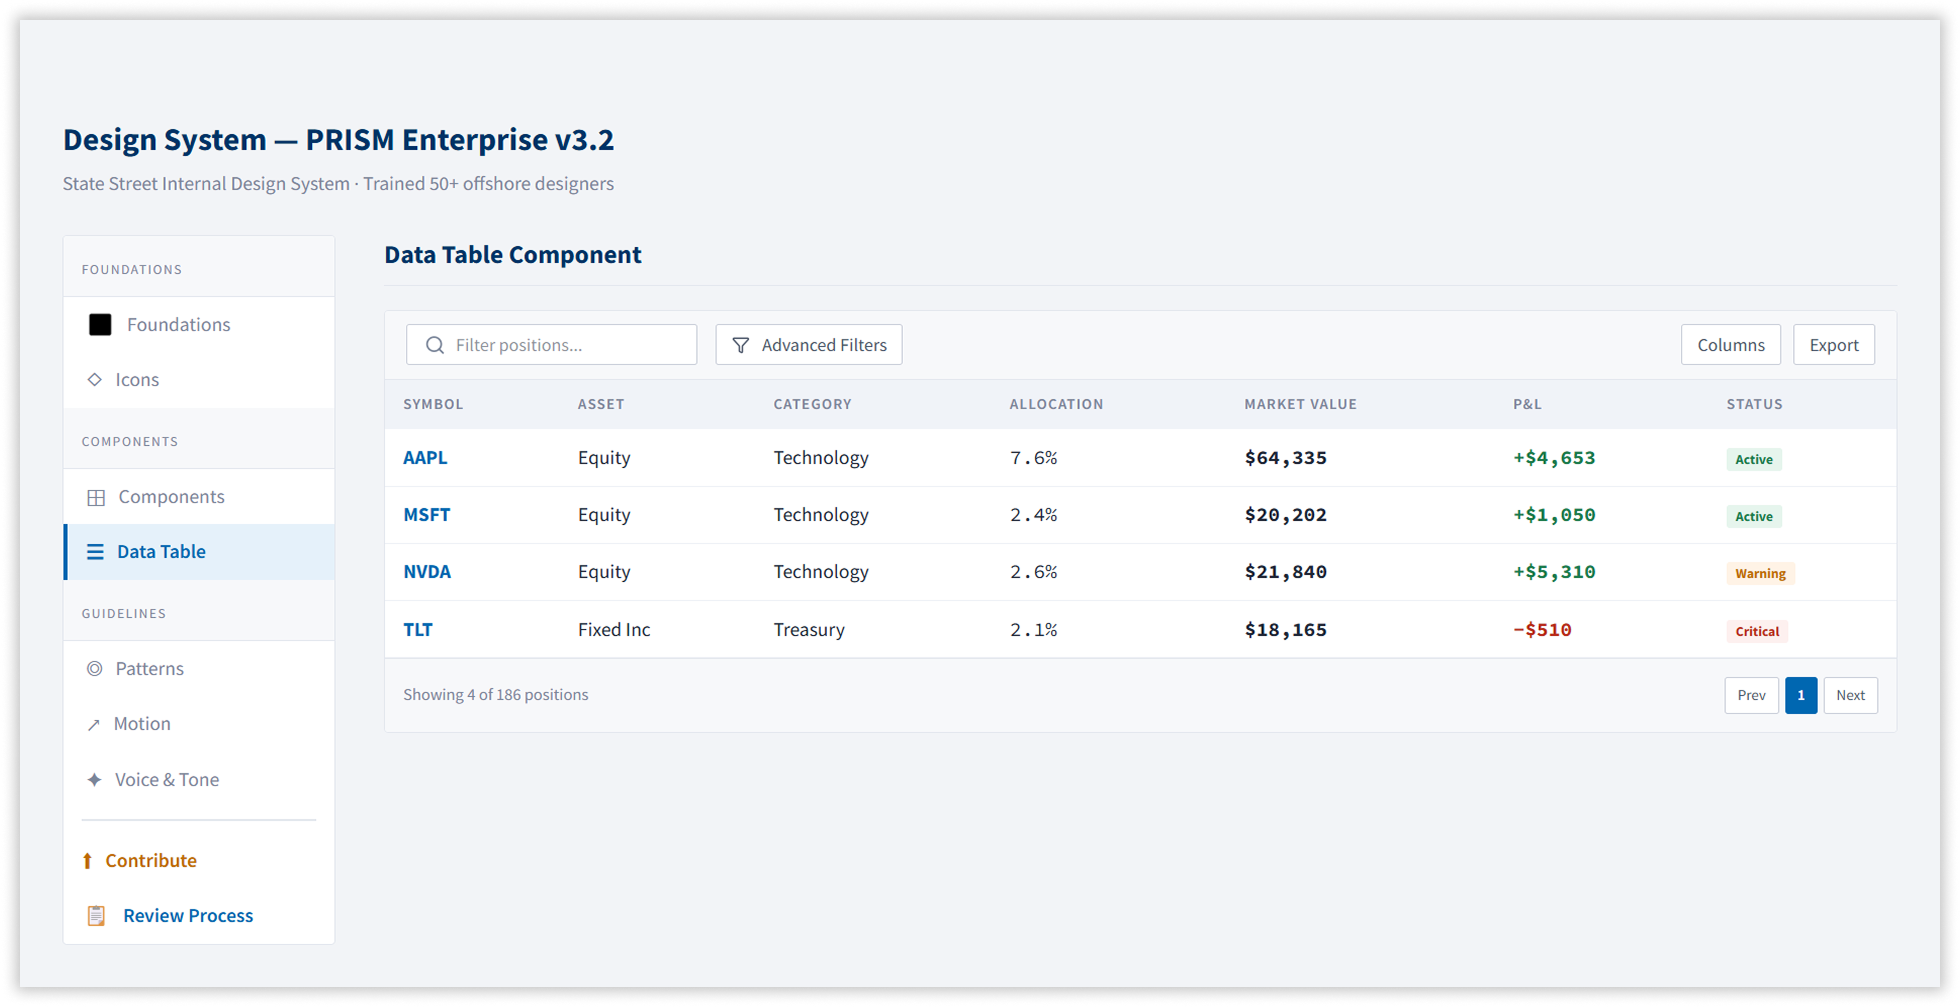Open the Columns selector

coord(1730,345)
